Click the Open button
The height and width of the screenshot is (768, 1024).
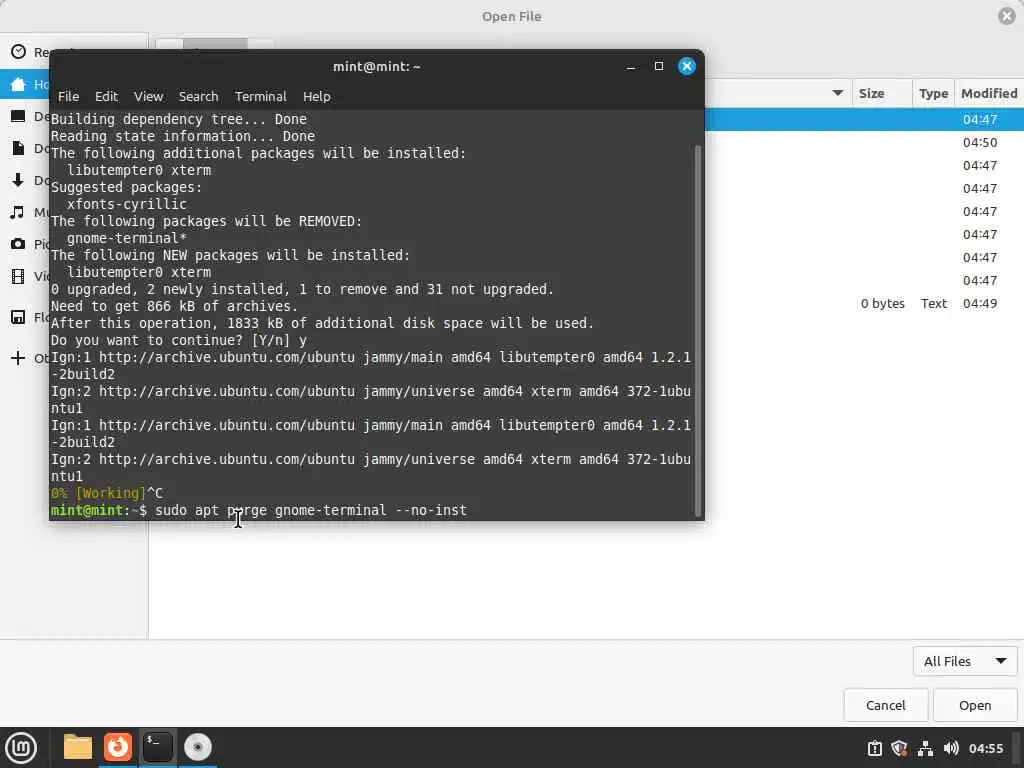coord(975,705)
